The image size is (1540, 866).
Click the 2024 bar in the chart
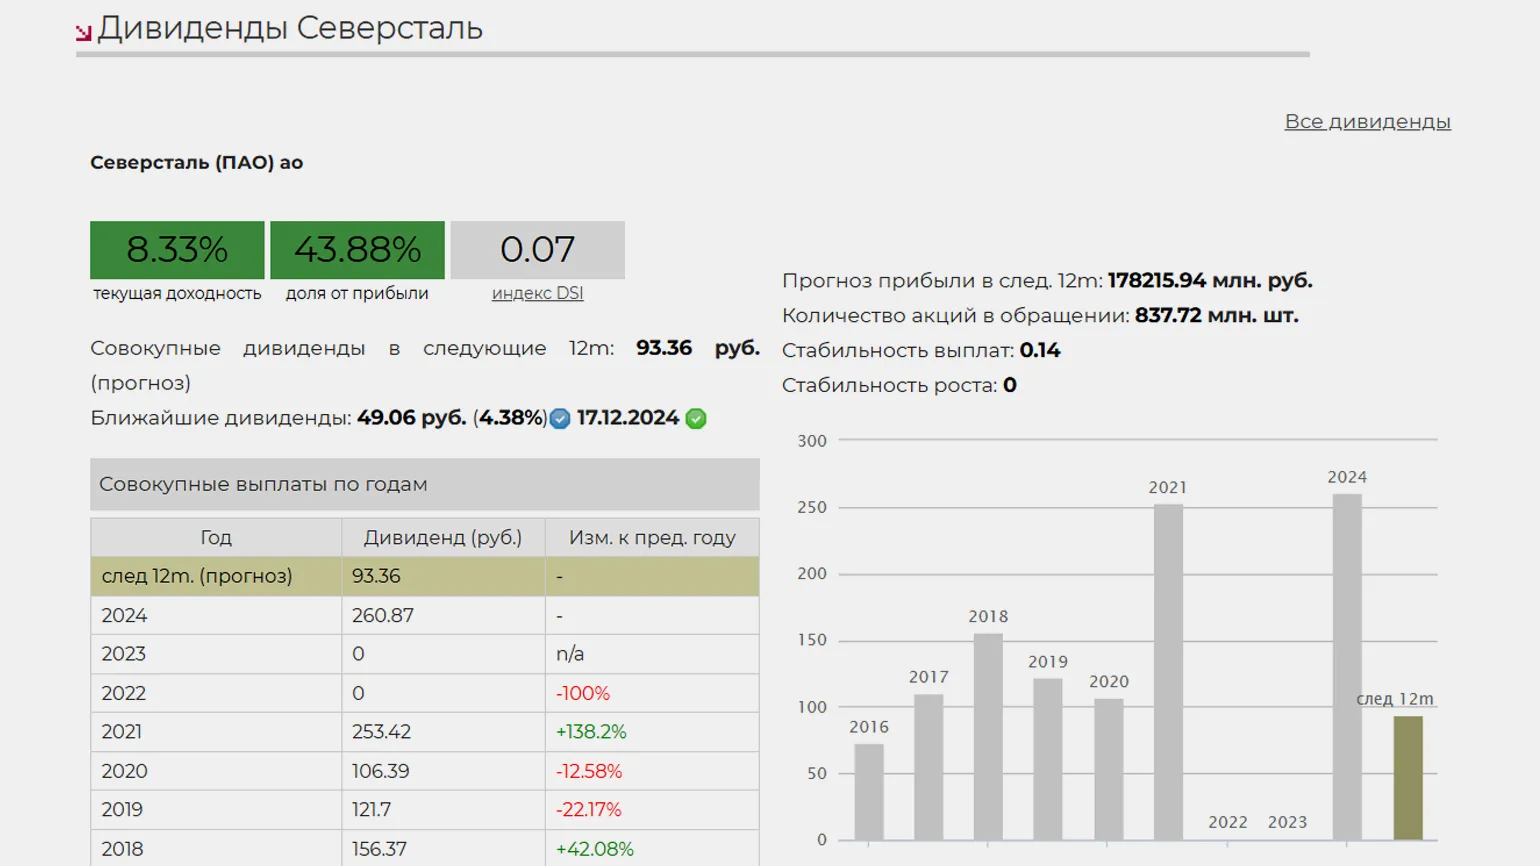coord(1347,665)
